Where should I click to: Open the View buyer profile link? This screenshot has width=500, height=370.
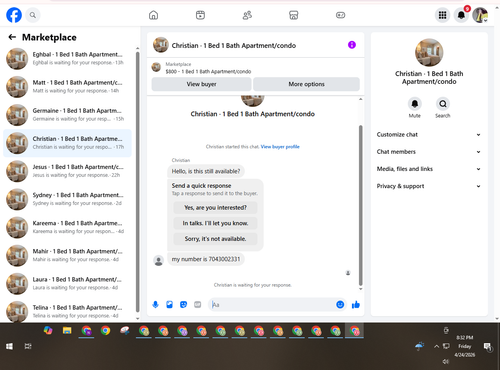pyautogui.click(x=280, y=147)
